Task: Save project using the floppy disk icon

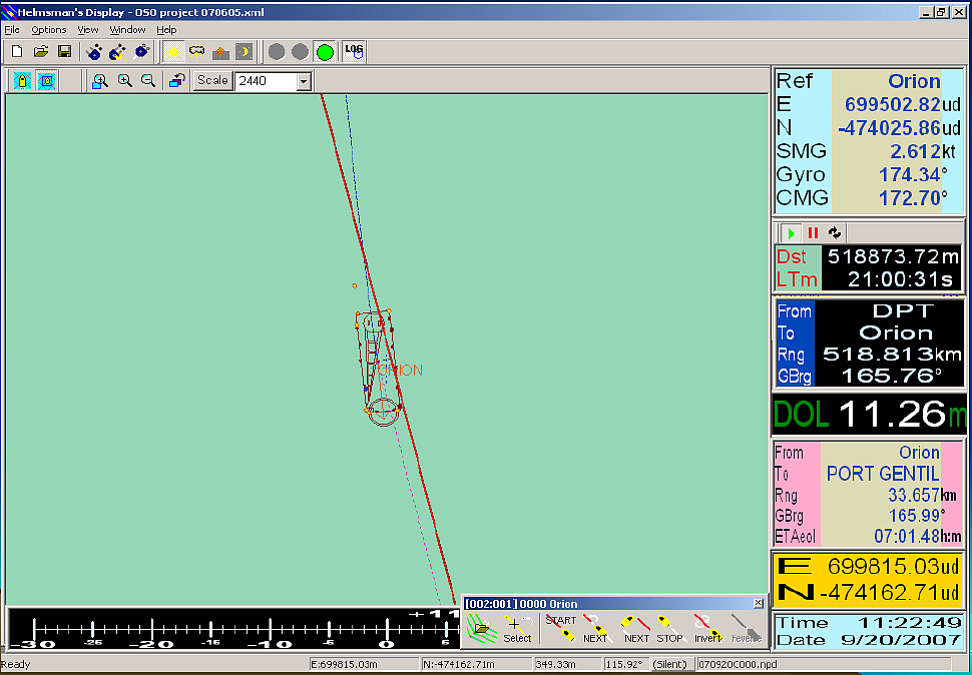Action: coord(64,51)
